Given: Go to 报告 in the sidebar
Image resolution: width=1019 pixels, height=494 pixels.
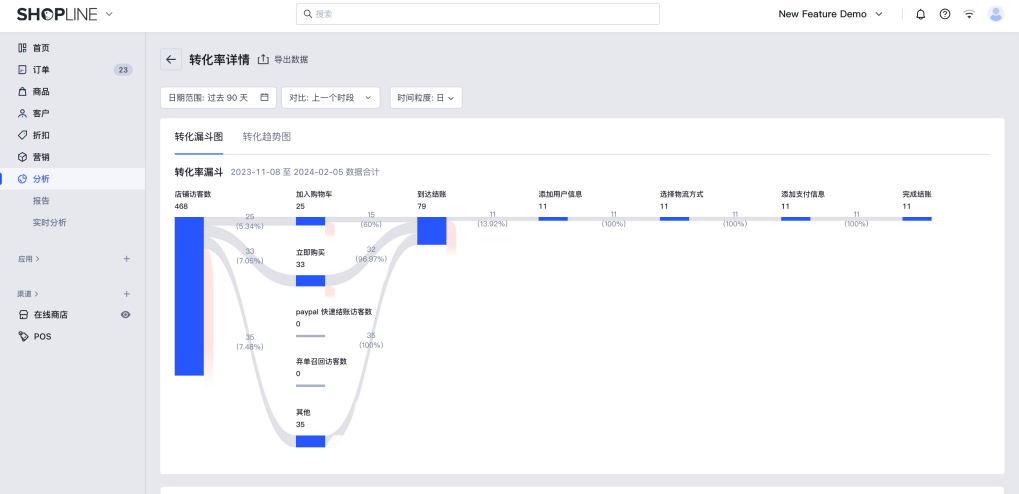Looking at the screenshot, I should tap(41, 201).
